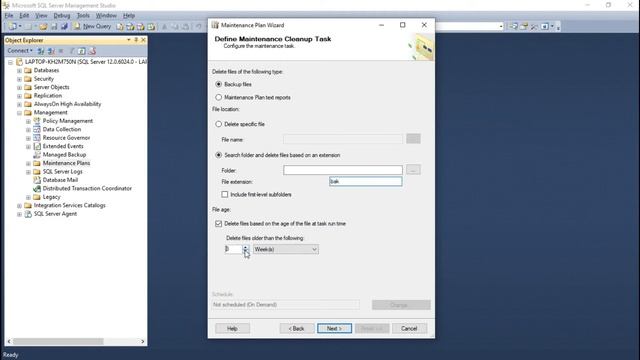Select the Delete specific file radio option
This screenshot has width=640, height=360.
(x=219, y=124)
